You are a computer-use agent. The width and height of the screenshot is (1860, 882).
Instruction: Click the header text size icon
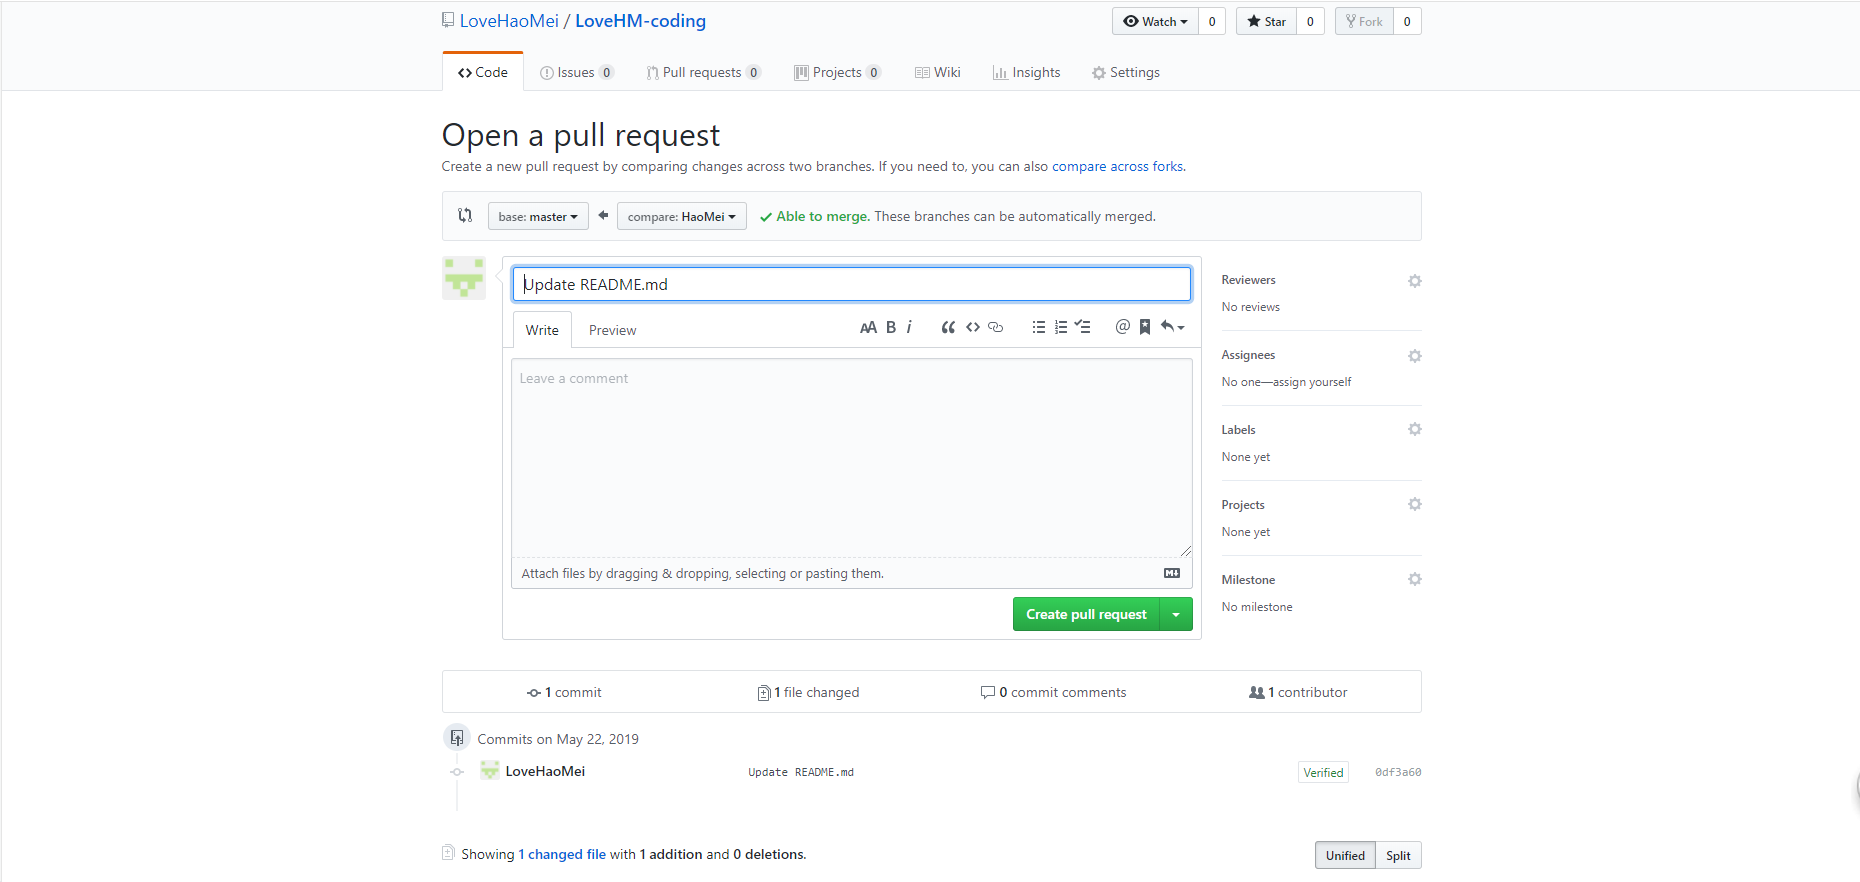(868, 327)
